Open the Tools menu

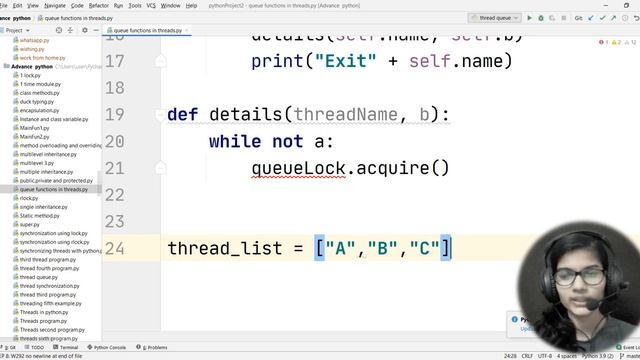(x=135, y=6)
